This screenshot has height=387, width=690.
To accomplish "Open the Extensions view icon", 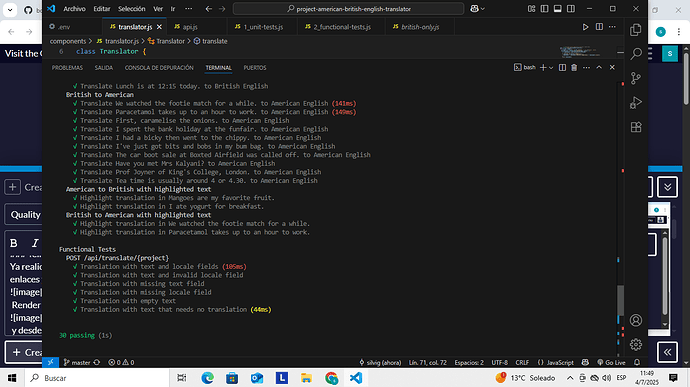I will [635, 127].
